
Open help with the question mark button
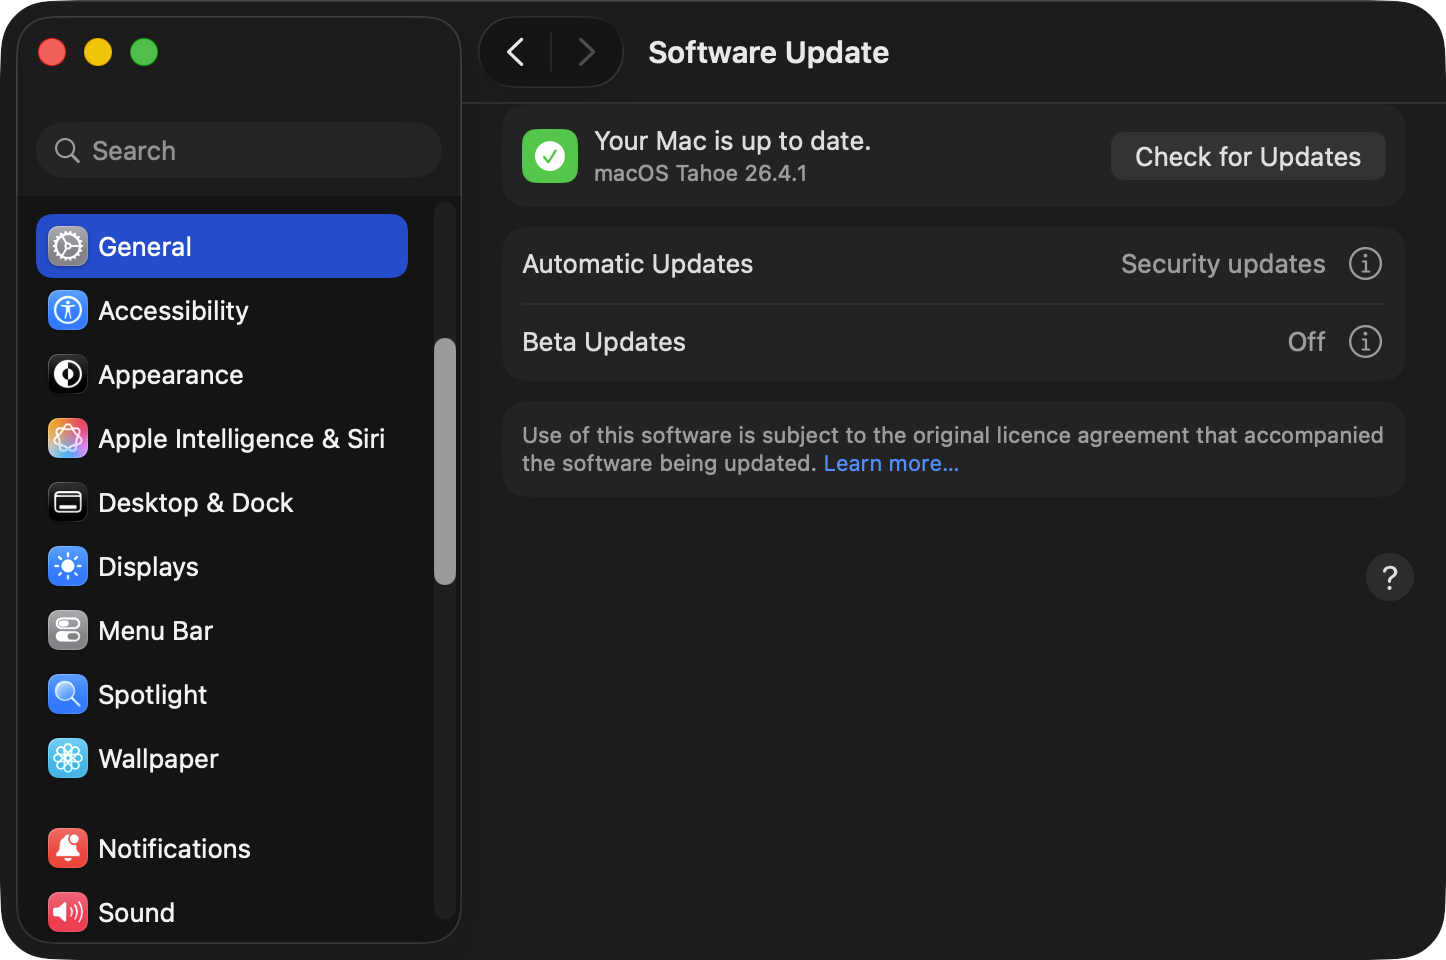point(1390,577)
